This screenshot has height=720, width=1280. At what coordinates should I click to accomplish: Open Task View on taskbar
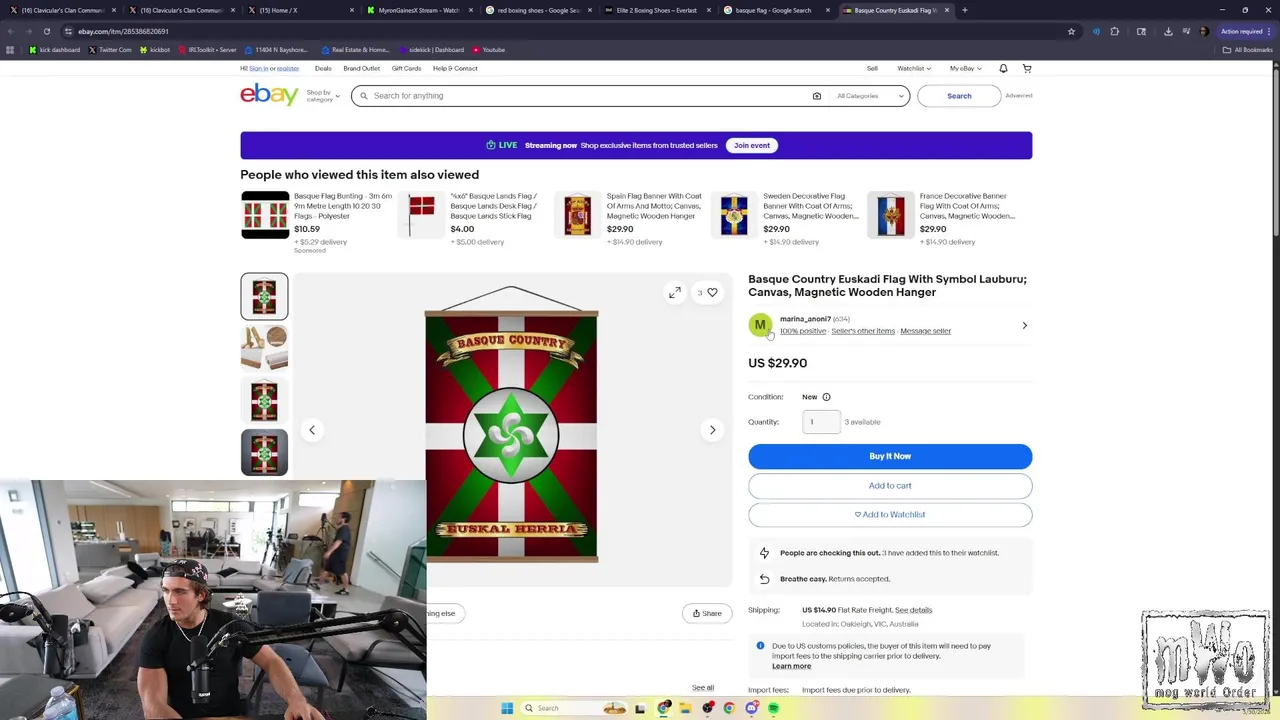point(640,708)
